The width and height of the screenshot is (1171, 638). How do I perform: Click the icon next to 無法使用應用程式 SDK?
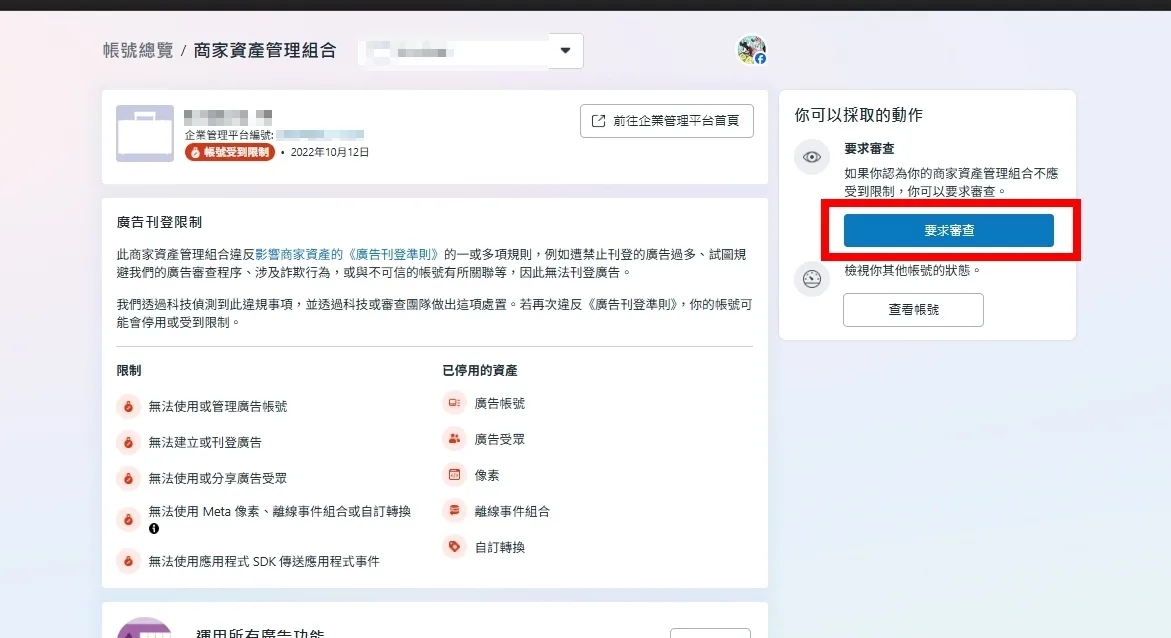pos(128,561)
